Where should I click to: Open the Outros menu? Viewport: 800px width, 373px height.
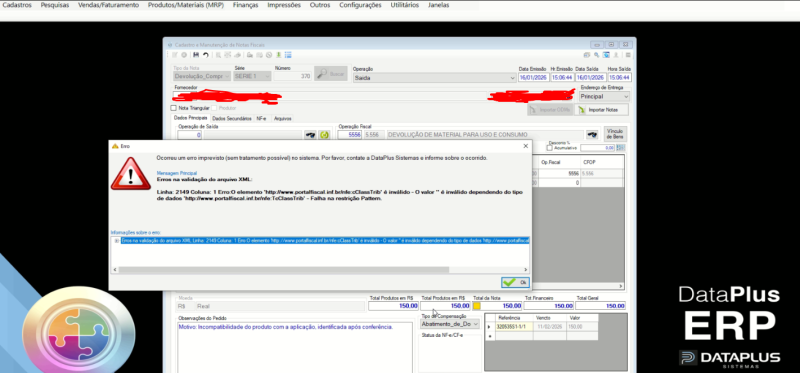tap(320, 5)
